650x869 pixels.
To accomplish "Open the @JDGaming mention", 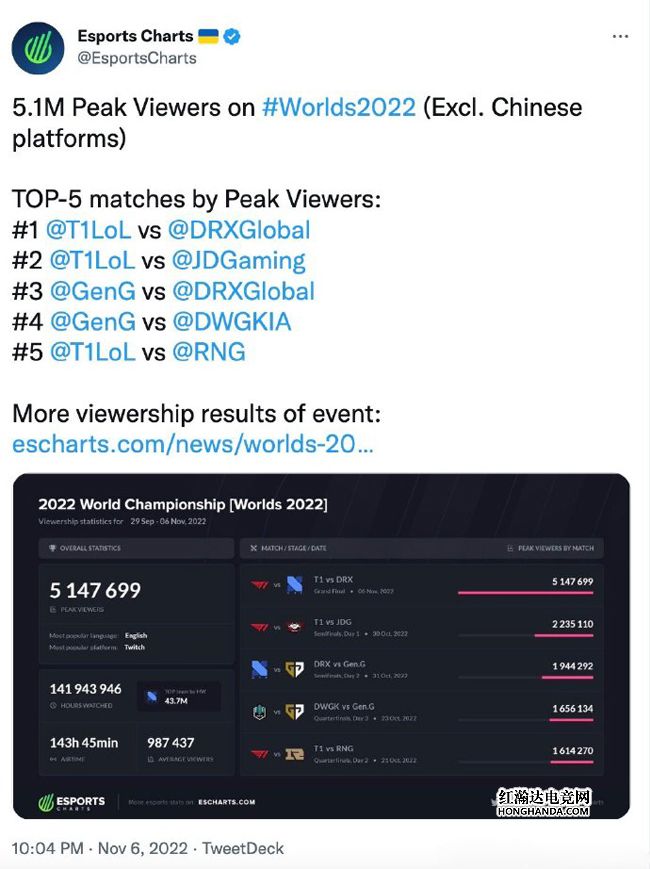I will (239, 260).
